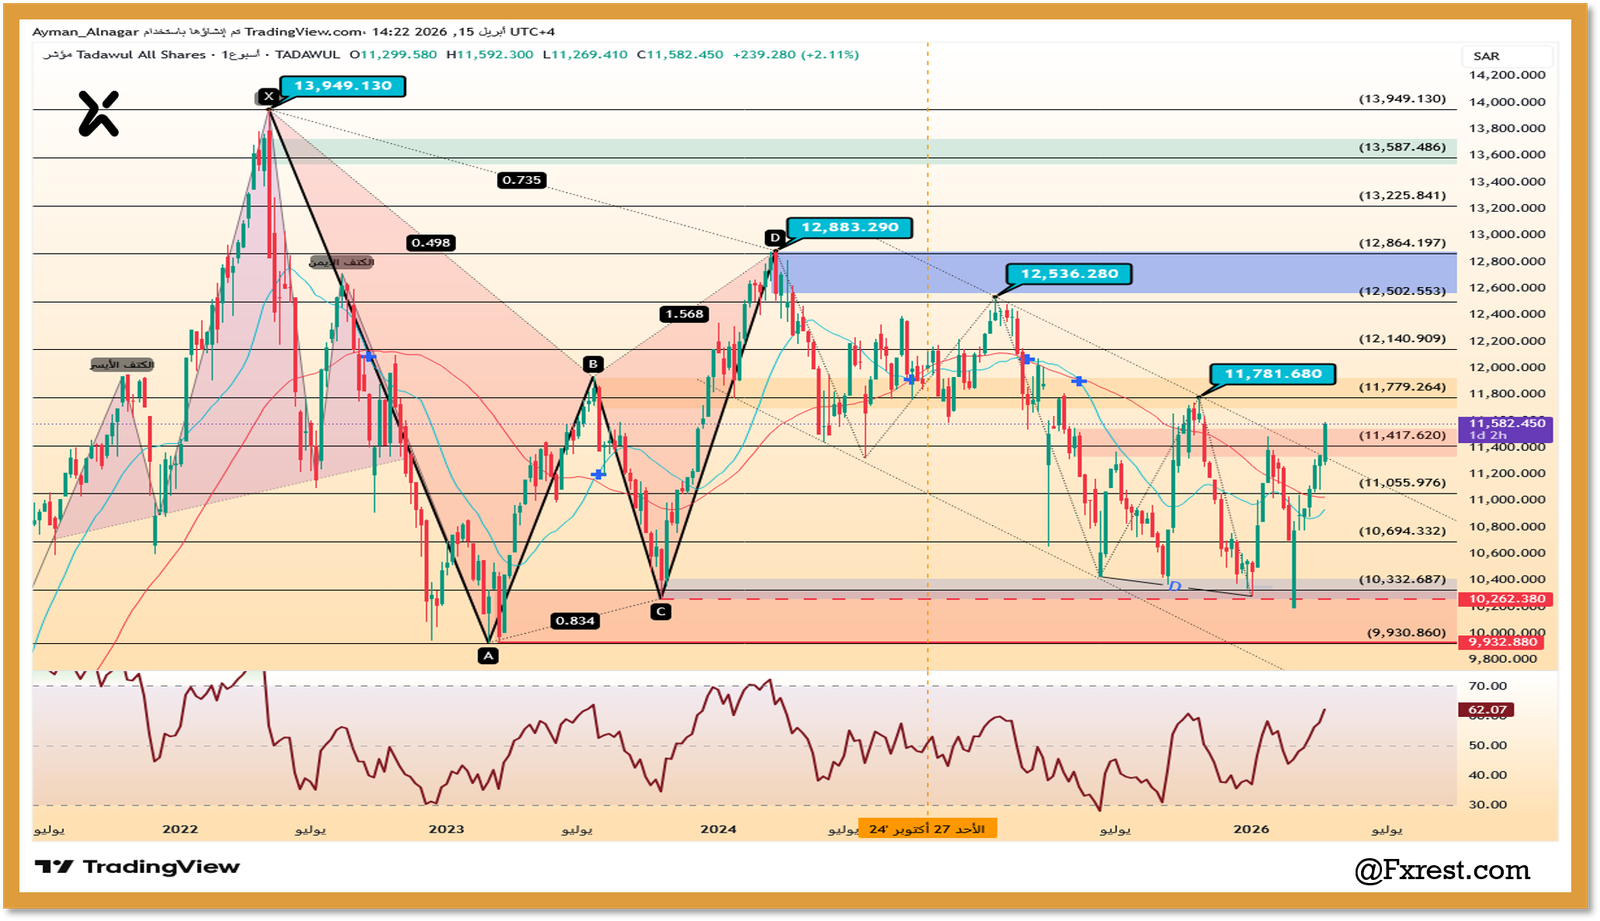Select the X point marker at chart peak

point(268,97)
